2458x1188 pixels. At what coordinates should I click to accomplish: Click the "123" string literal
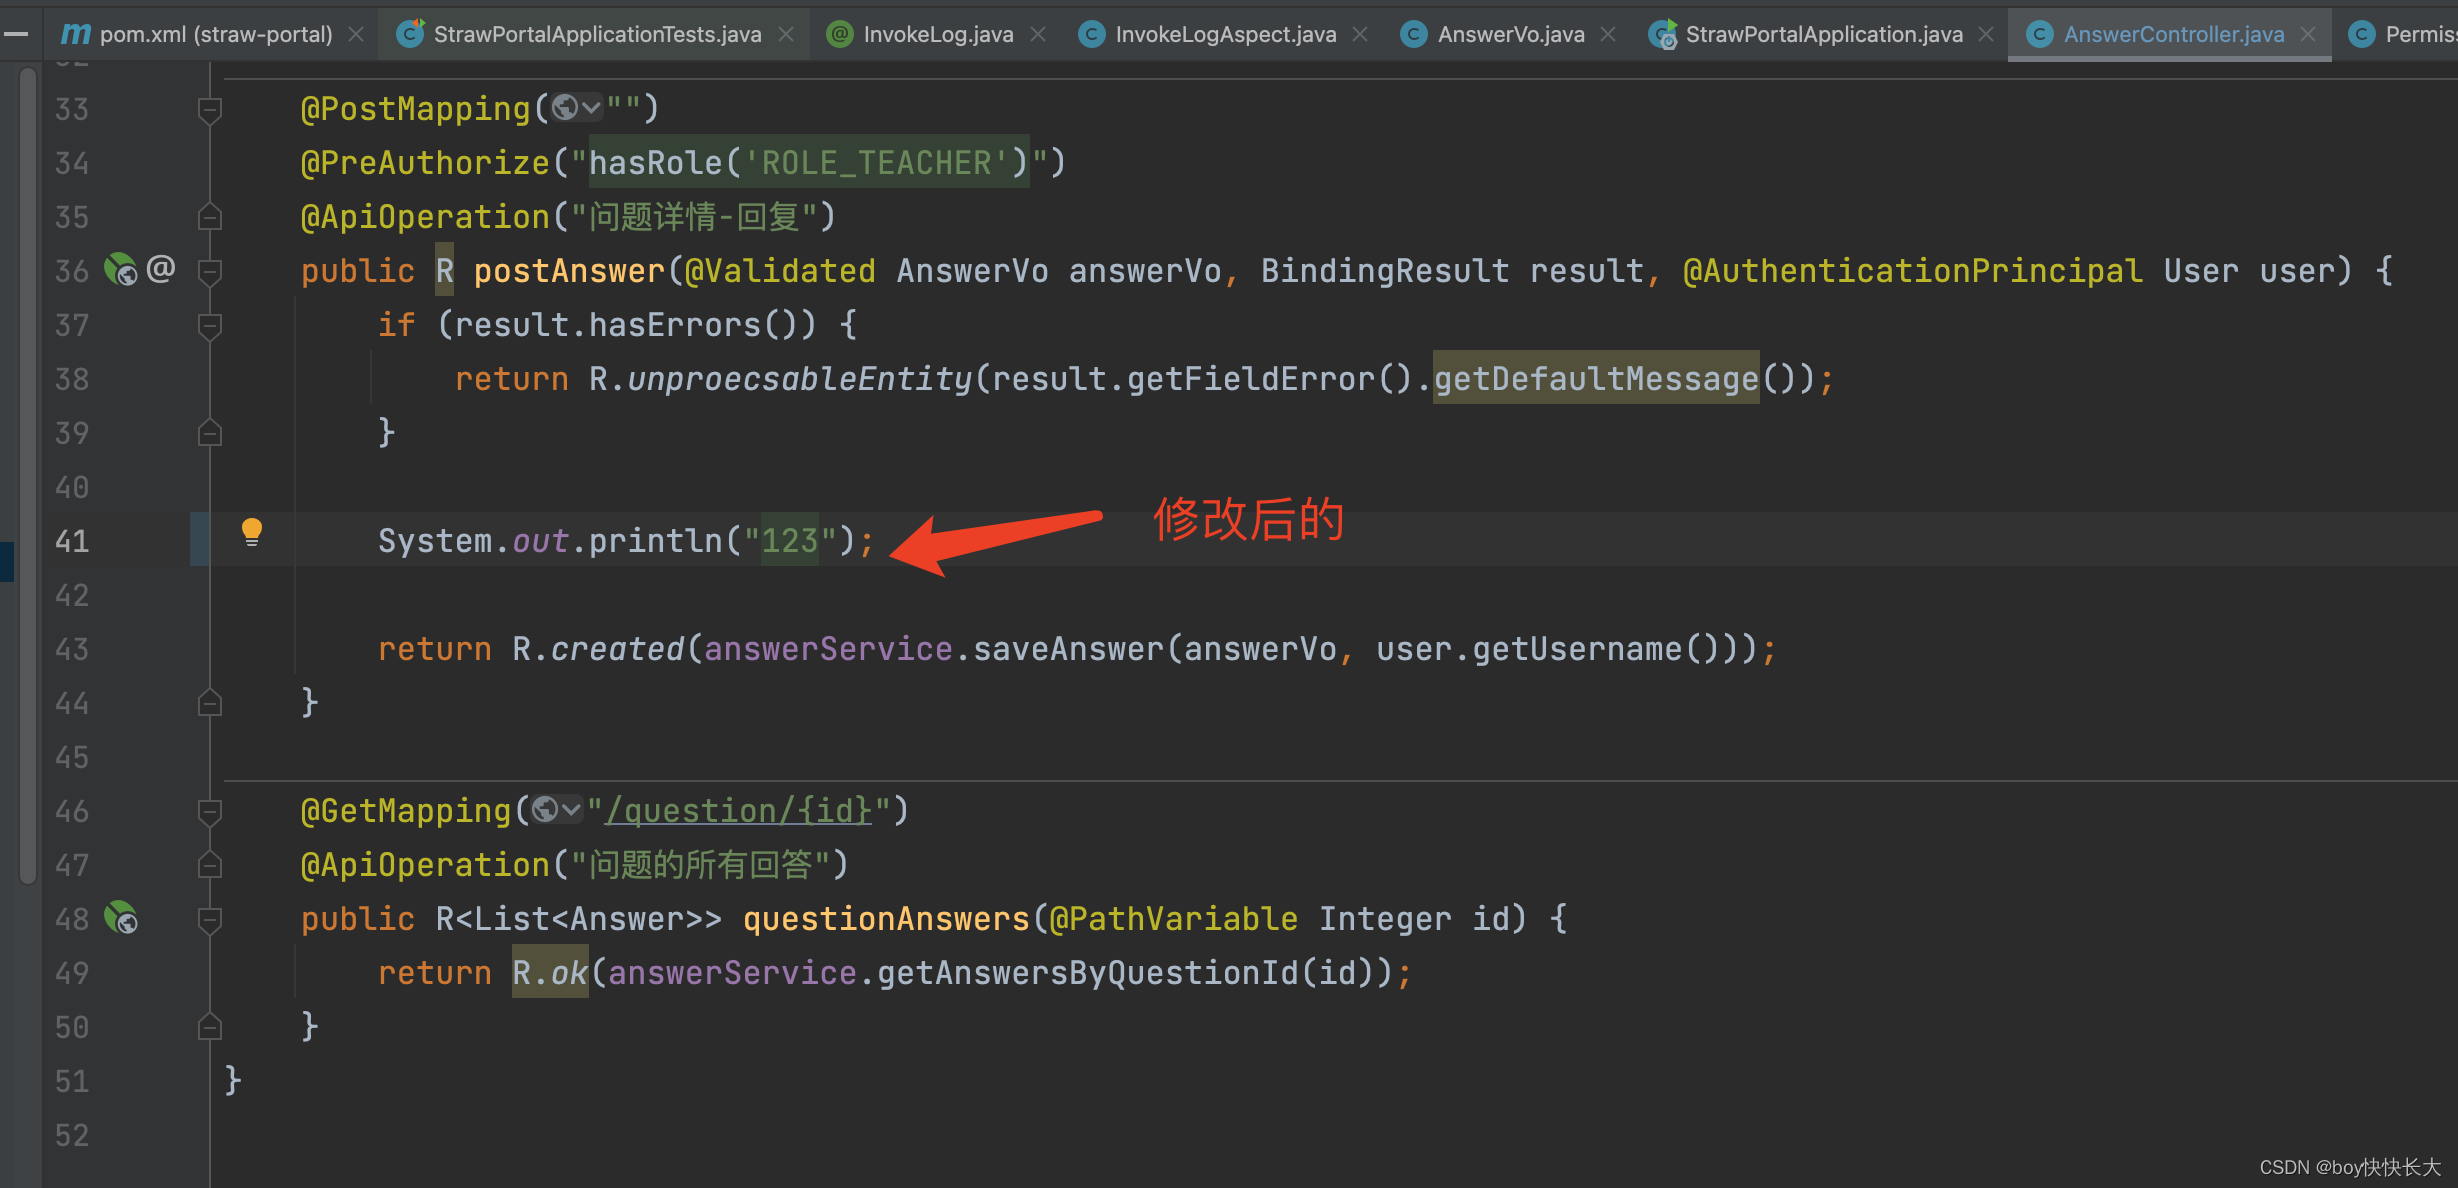790,540
